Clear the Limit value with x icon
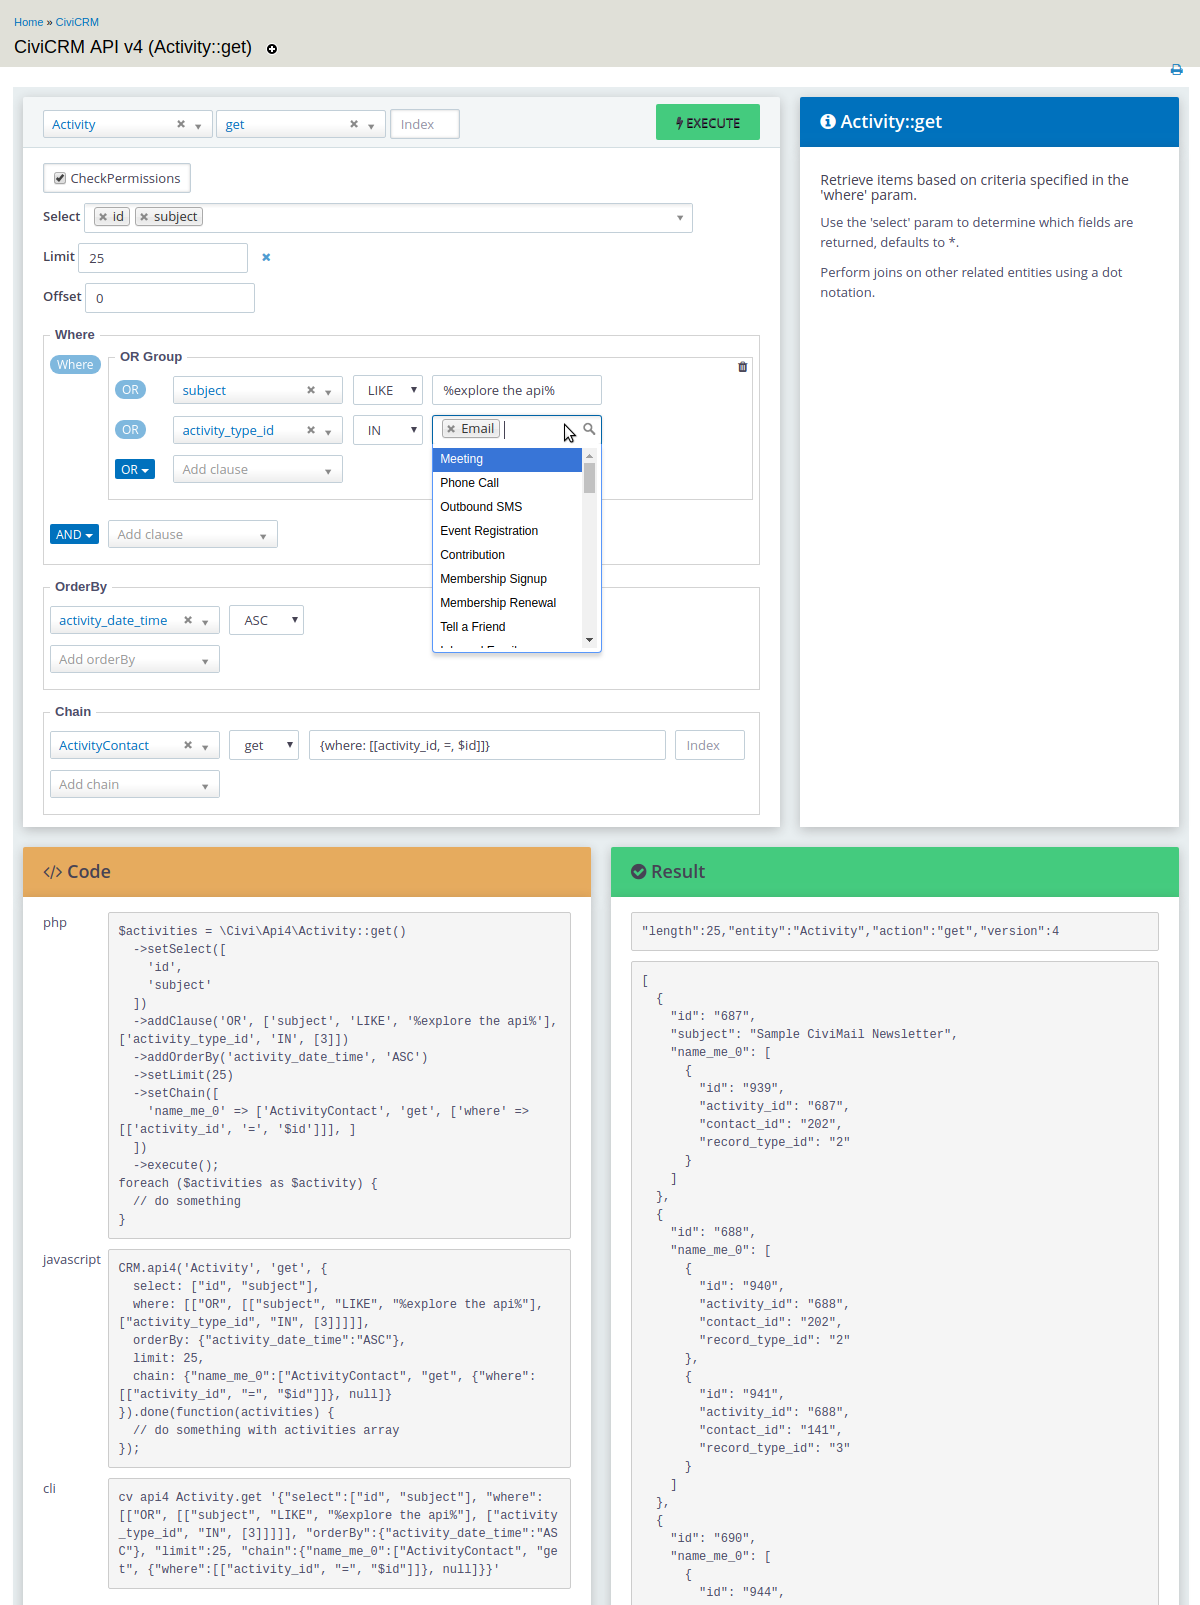 266,258
